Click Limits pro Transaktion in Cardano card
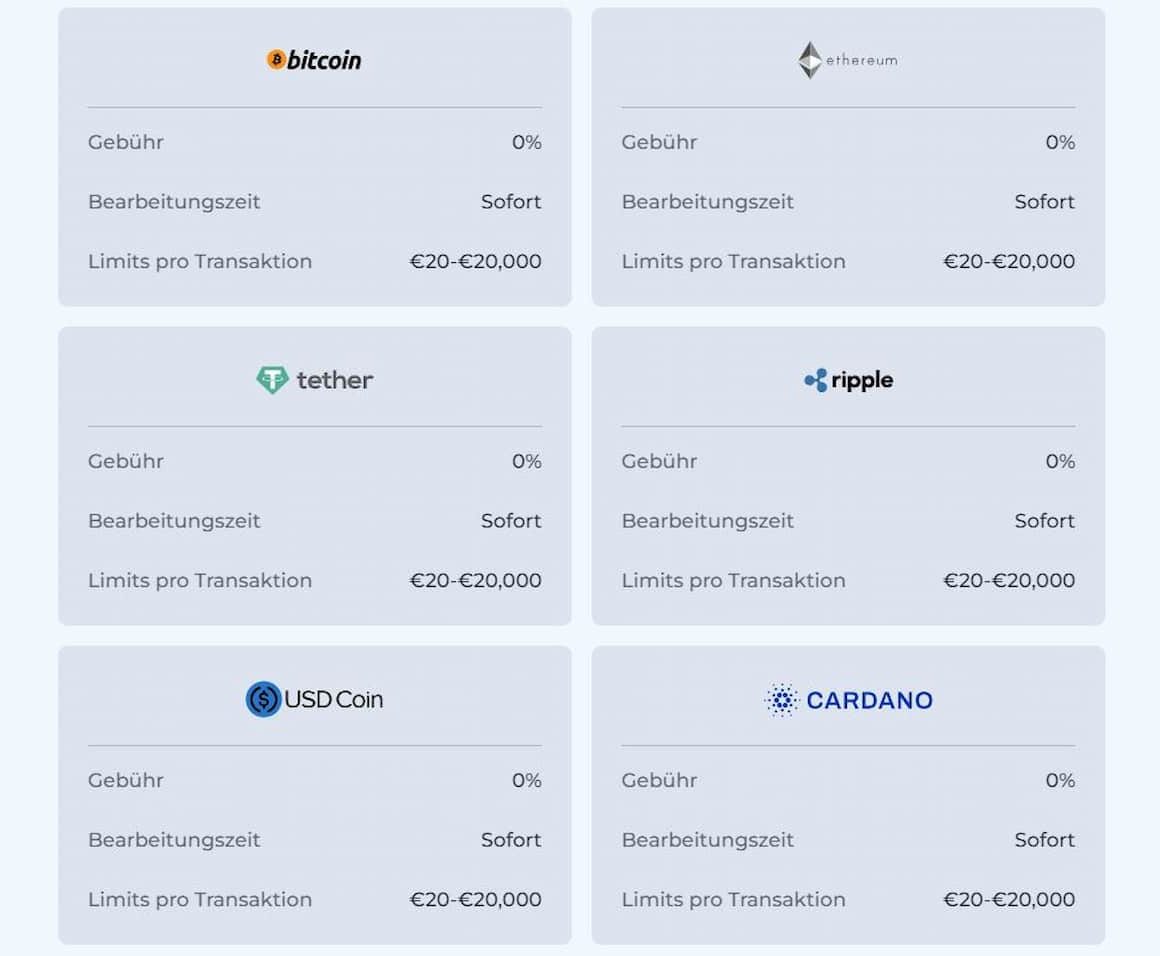Viewport: 1160px width, 956px height. point(733,900)
